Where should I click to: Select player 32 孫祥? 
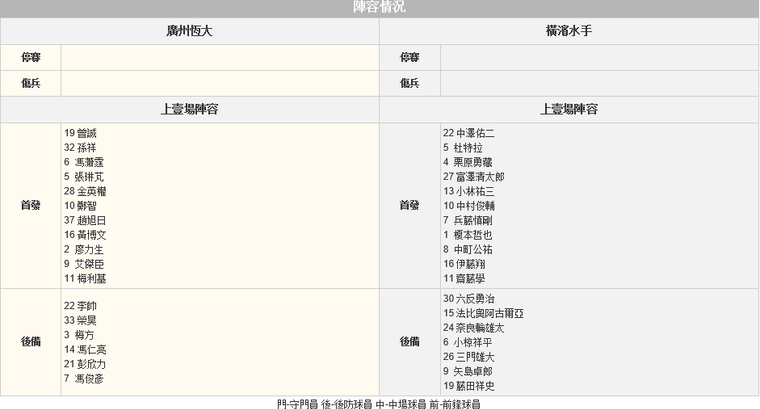click(x=80, y=147)
